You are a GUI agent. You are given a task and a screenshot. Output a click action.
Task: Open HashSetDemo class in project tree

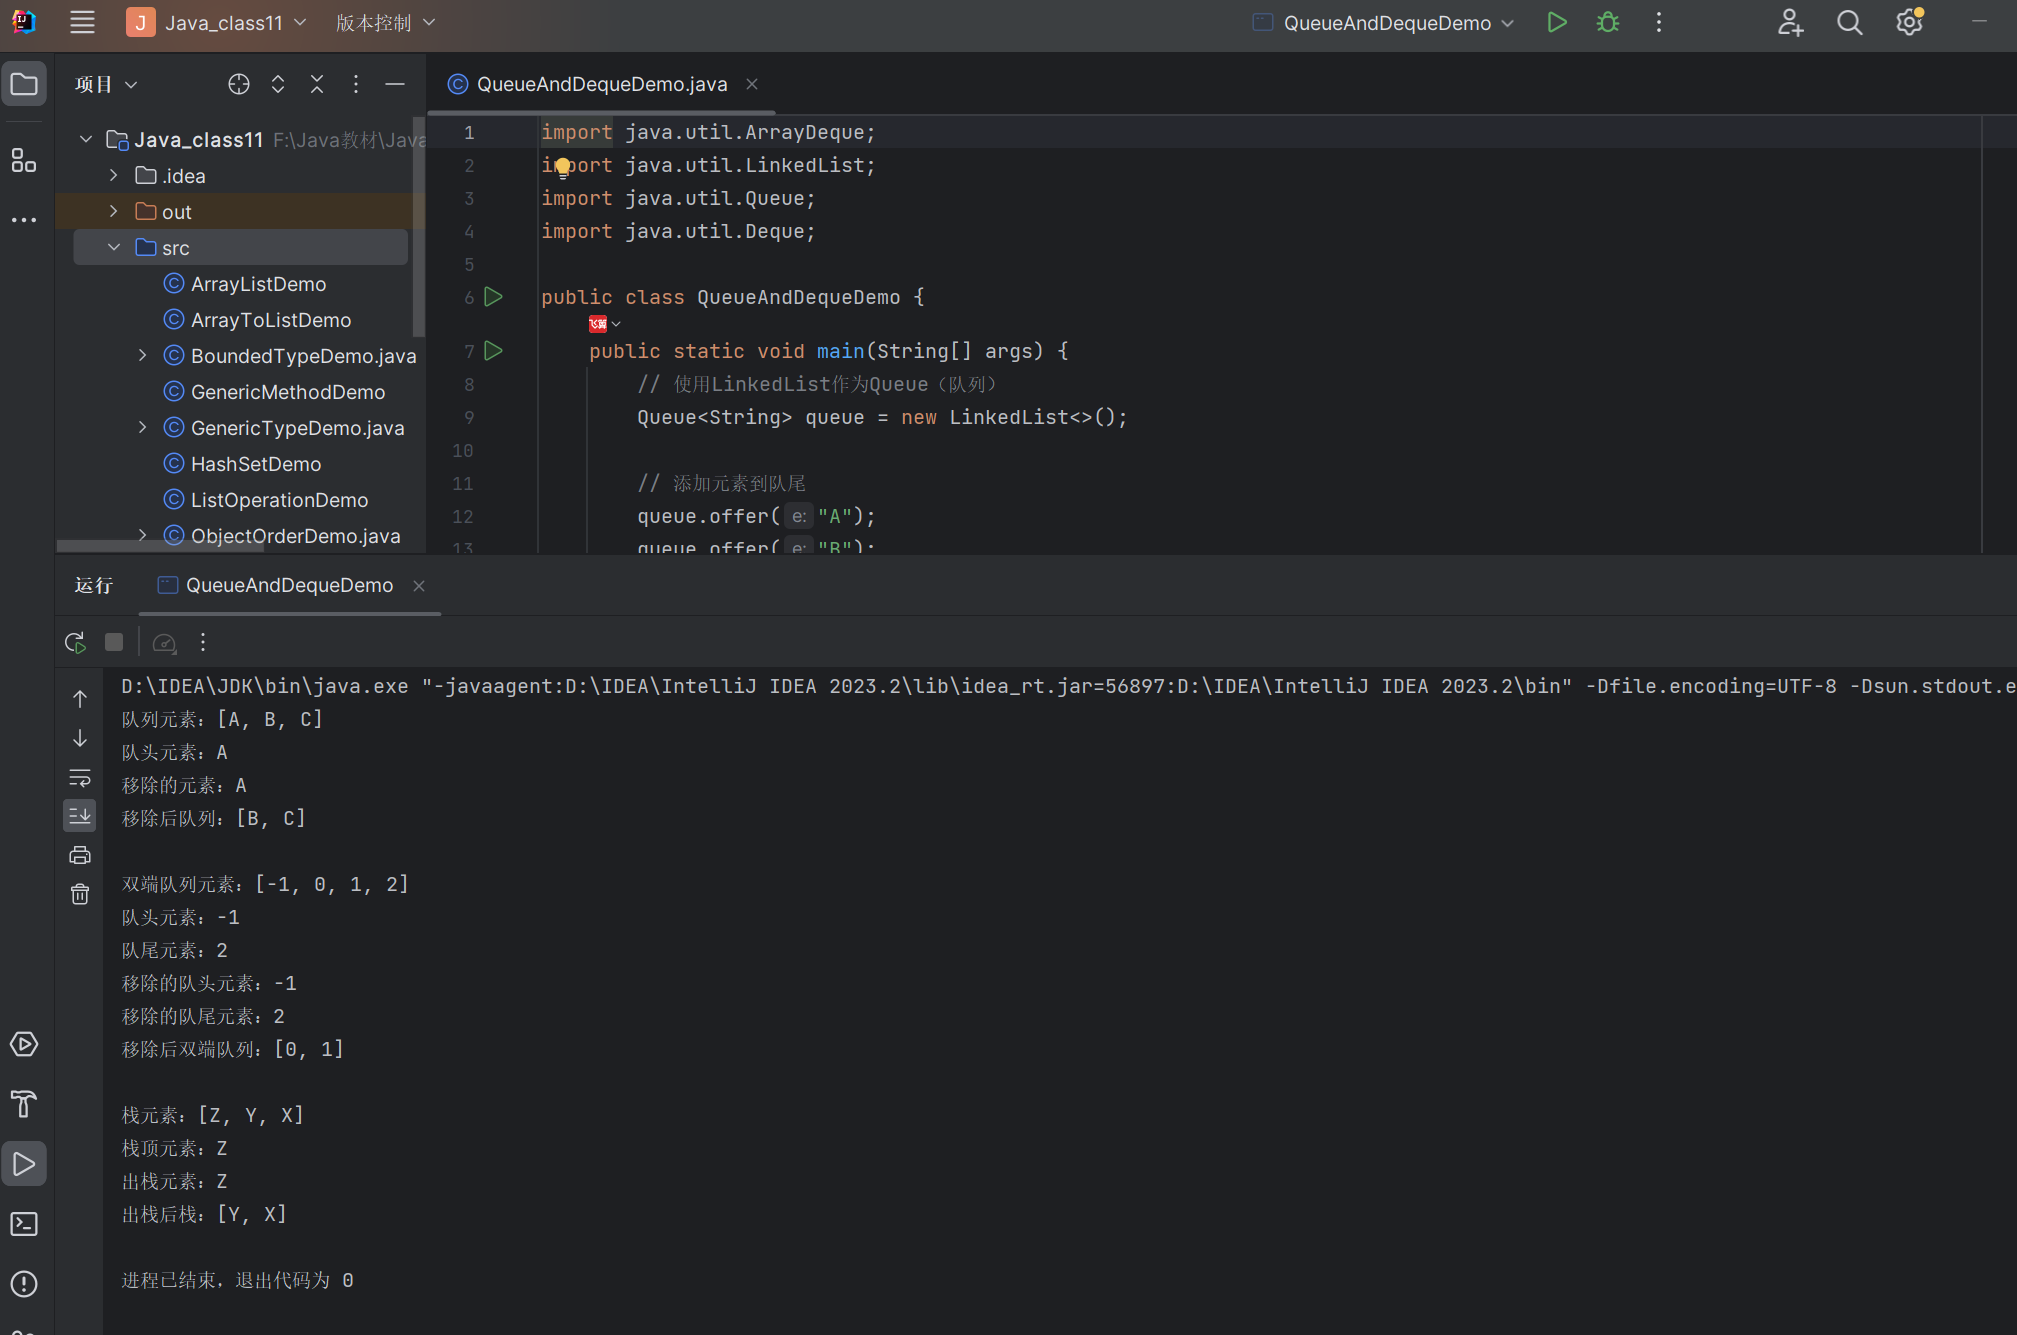(255, 464)
